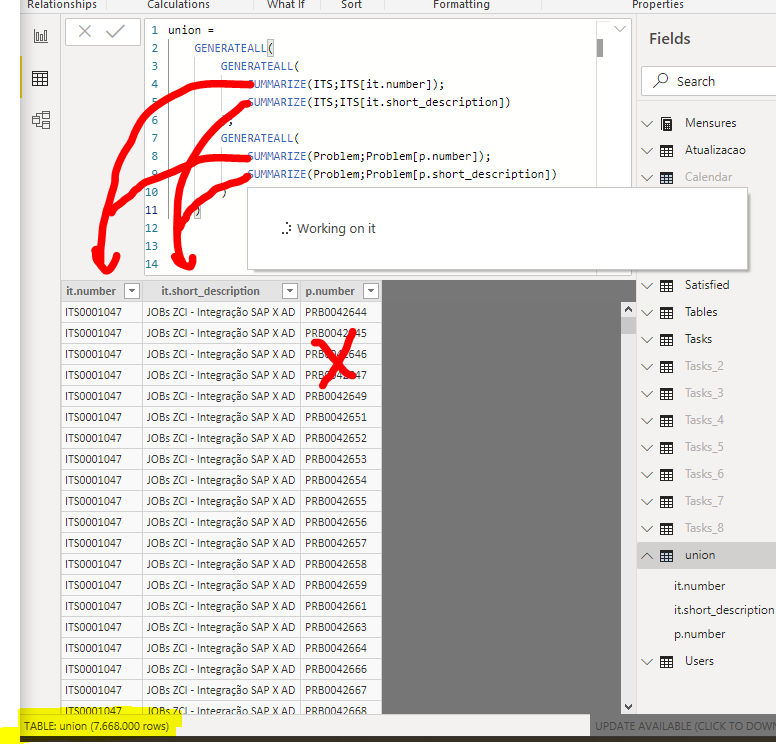Click the Tasks_8 table icon

point(667,529)
